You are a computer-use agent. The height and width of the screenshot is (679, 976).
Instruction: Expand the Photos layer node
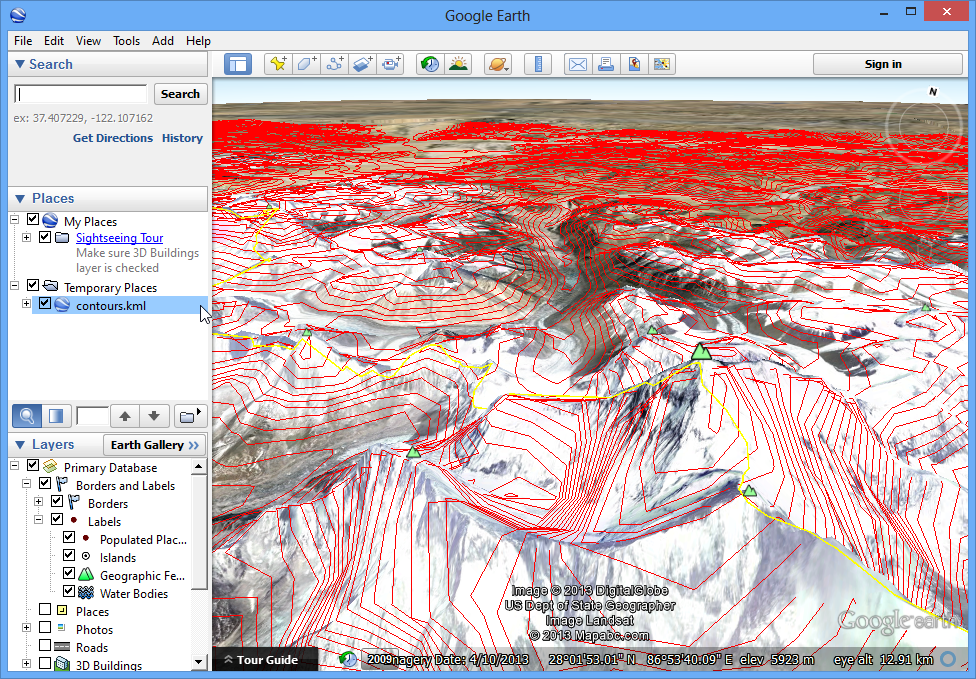(x=26, y=629)
